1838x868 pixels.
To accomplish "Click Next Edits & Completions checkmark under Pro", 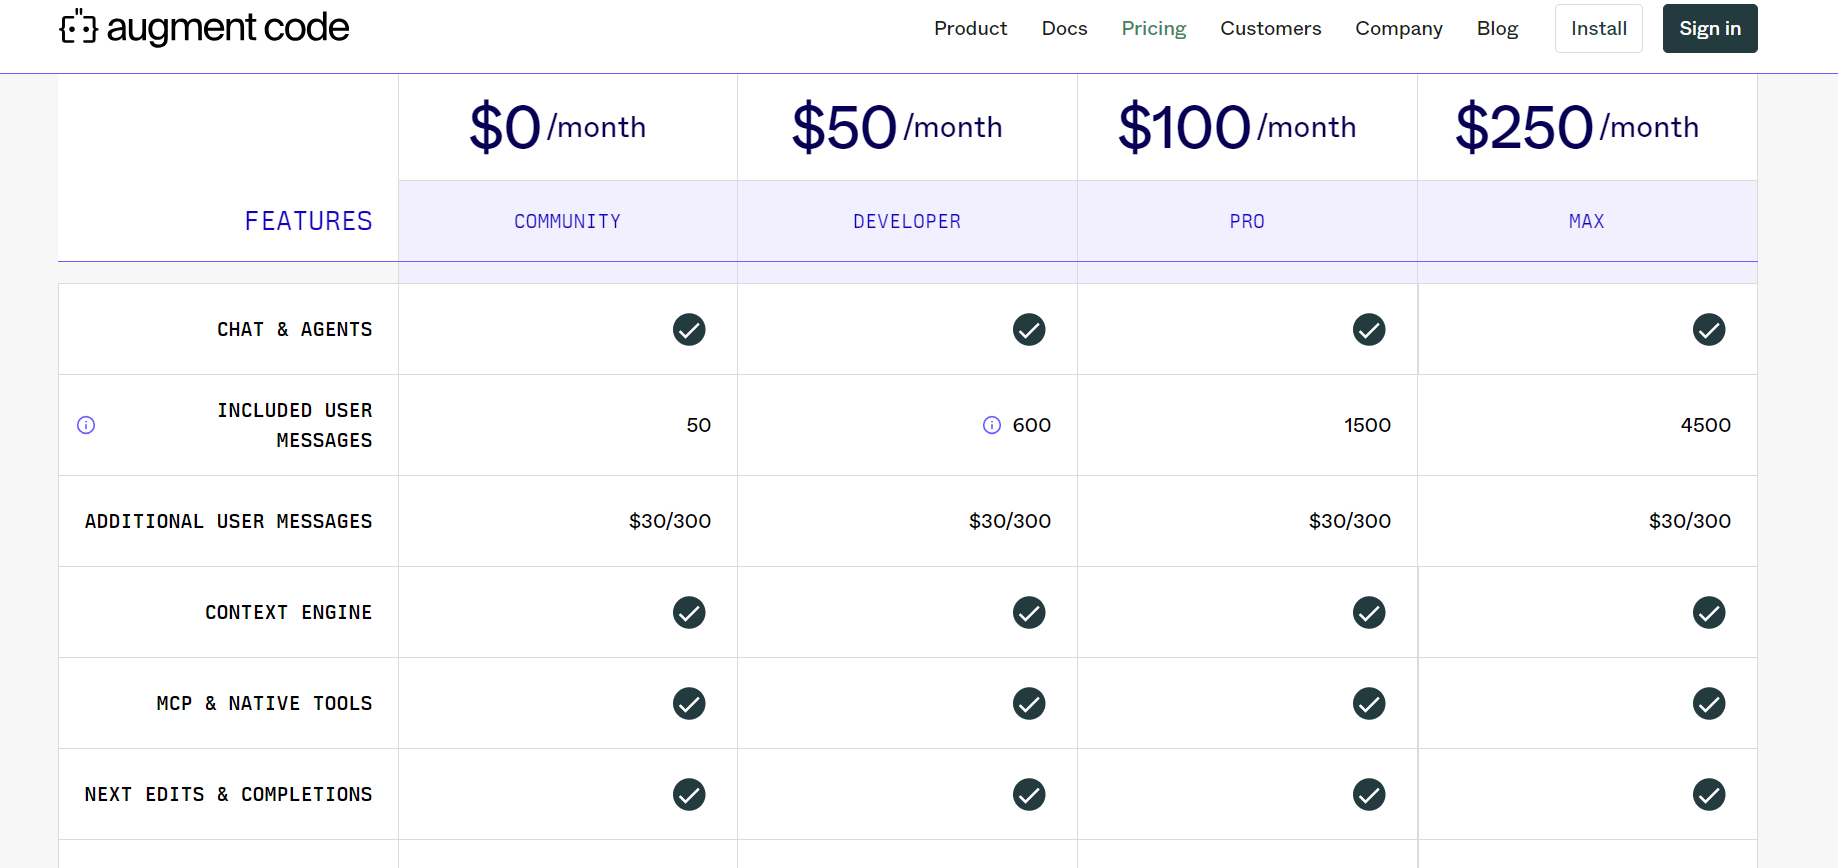I will point(1369,794).
